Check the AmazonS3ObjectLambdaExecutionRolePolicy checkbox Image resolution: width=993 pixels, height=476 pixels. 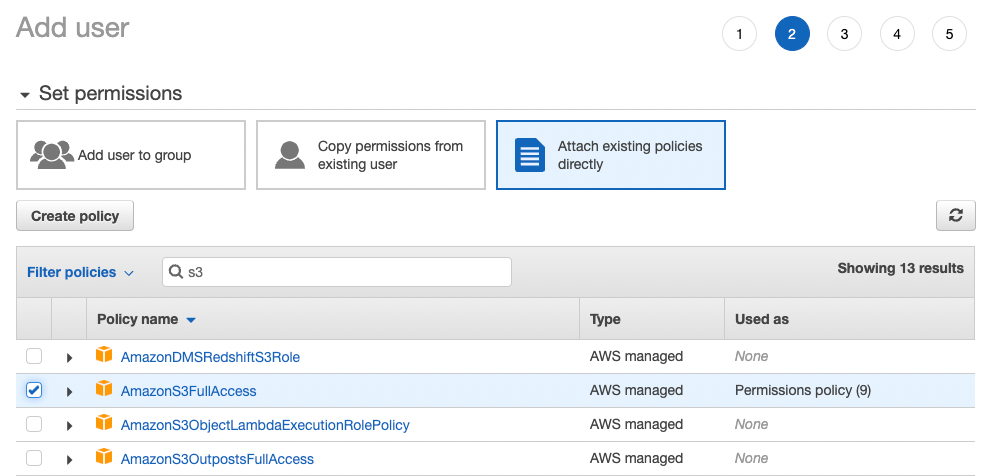[x=34, y=424]
